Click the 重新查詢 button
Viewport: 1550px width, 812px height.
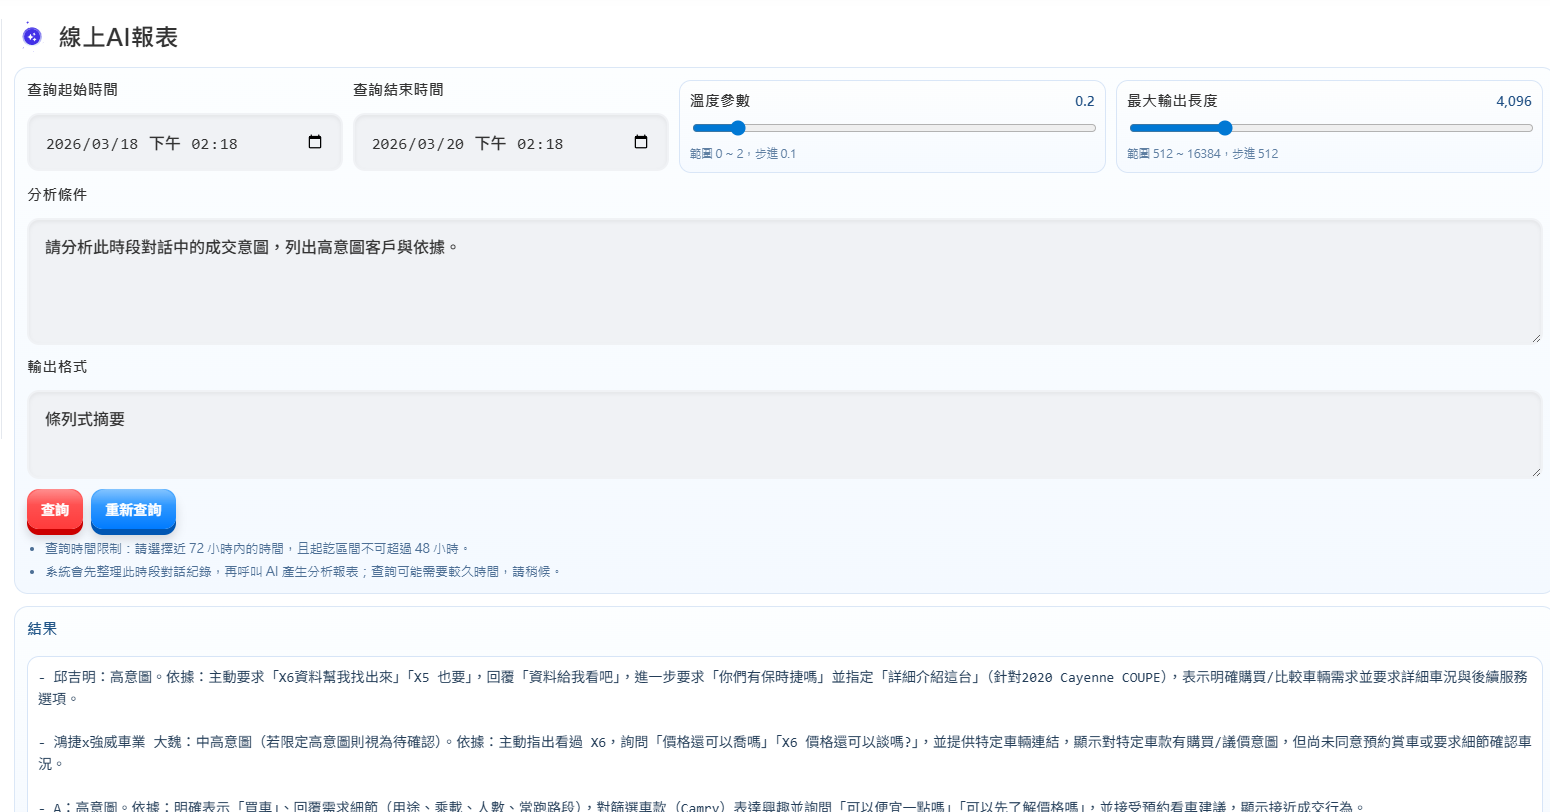pyautogui.click(x=133, y=511)
